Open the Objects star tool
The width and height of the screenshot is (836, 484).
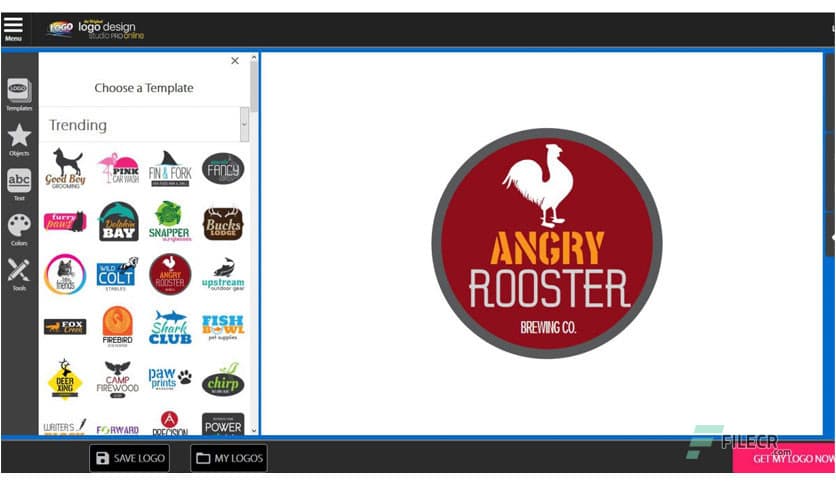click(19, 140)
